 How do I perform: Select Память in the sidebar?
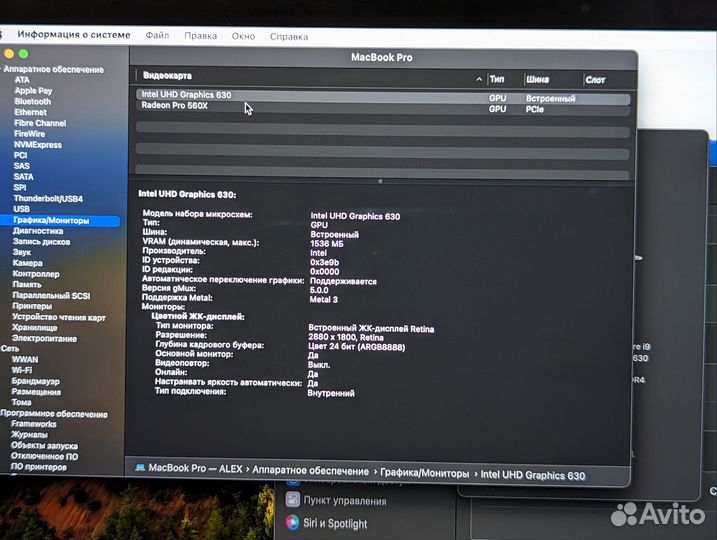click(x=27, y=284)
